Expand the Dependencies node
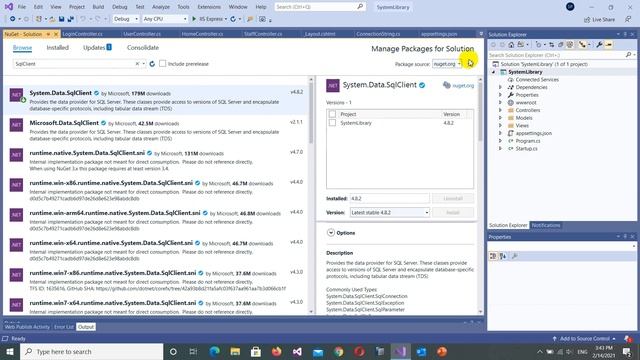The width and height of the screenshot is (640, 360). click(x=500, y=87)
